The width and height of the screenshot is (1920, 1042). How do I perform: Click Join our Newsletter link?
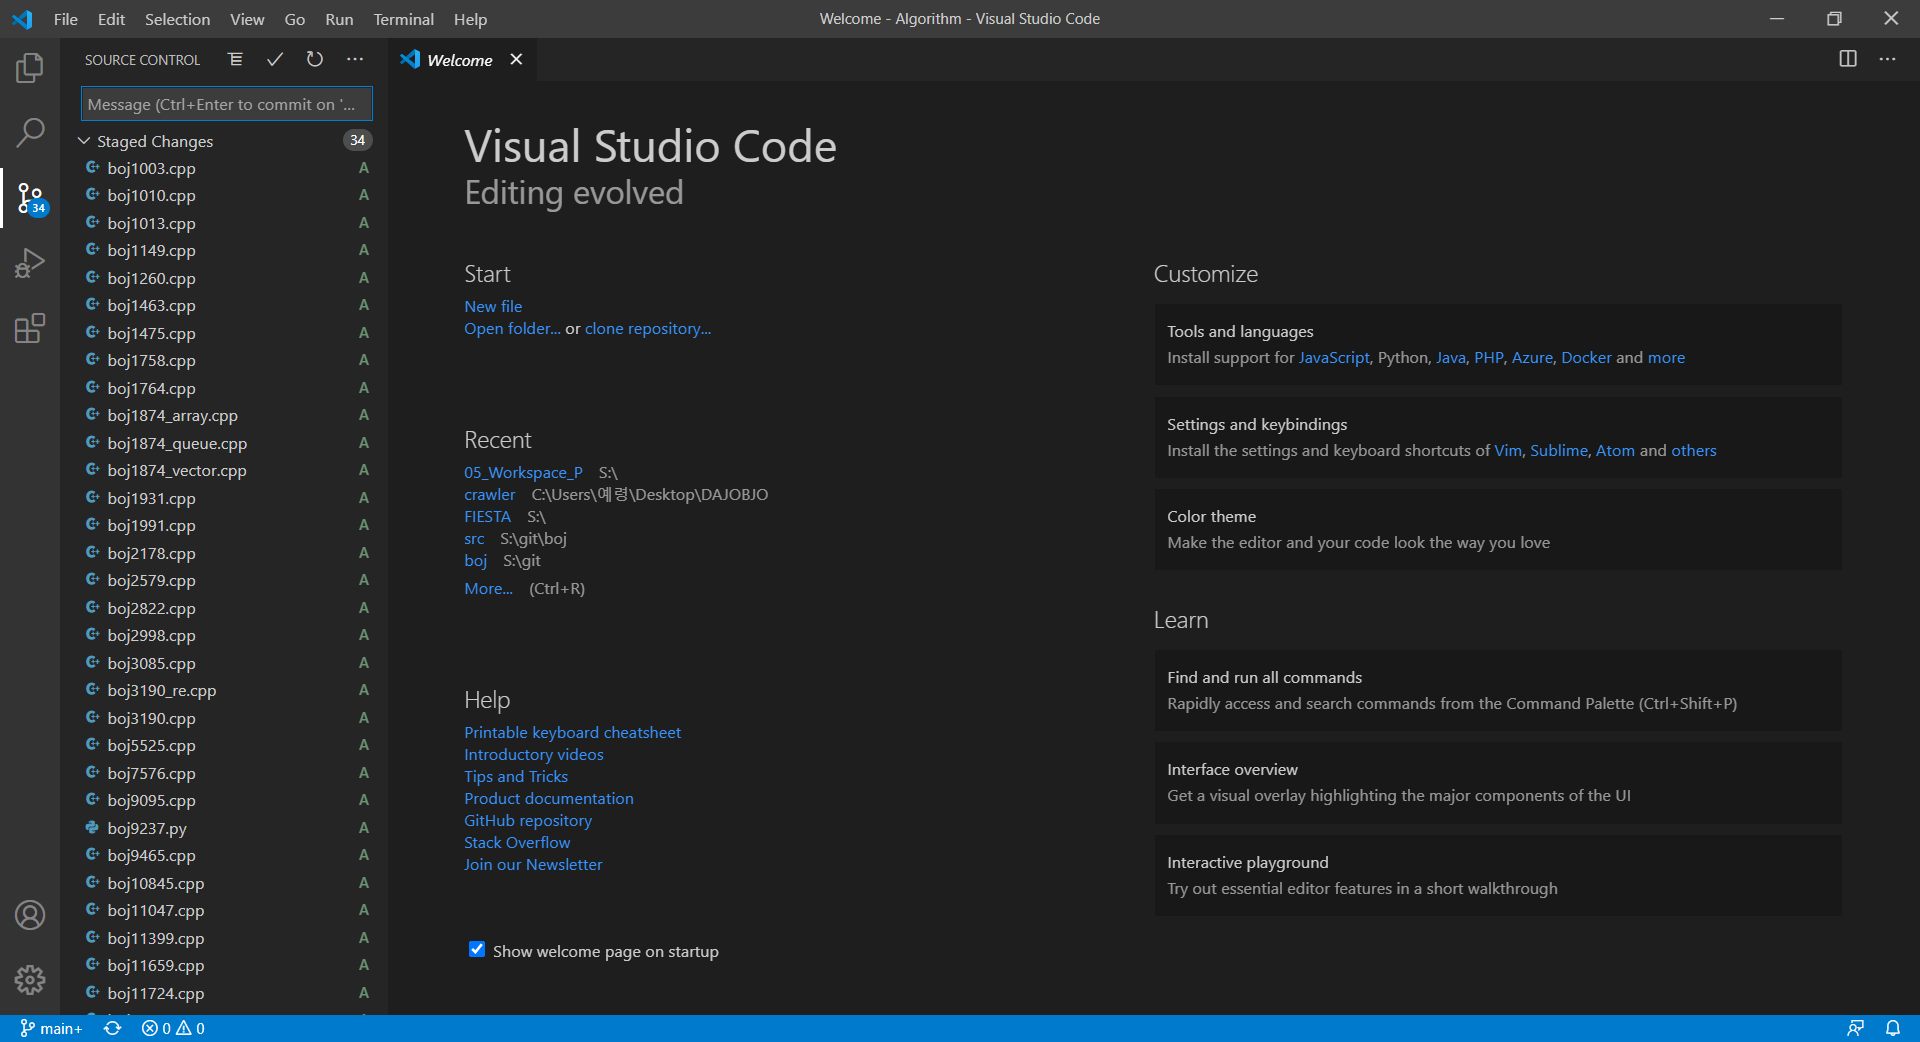pos(533,864)
